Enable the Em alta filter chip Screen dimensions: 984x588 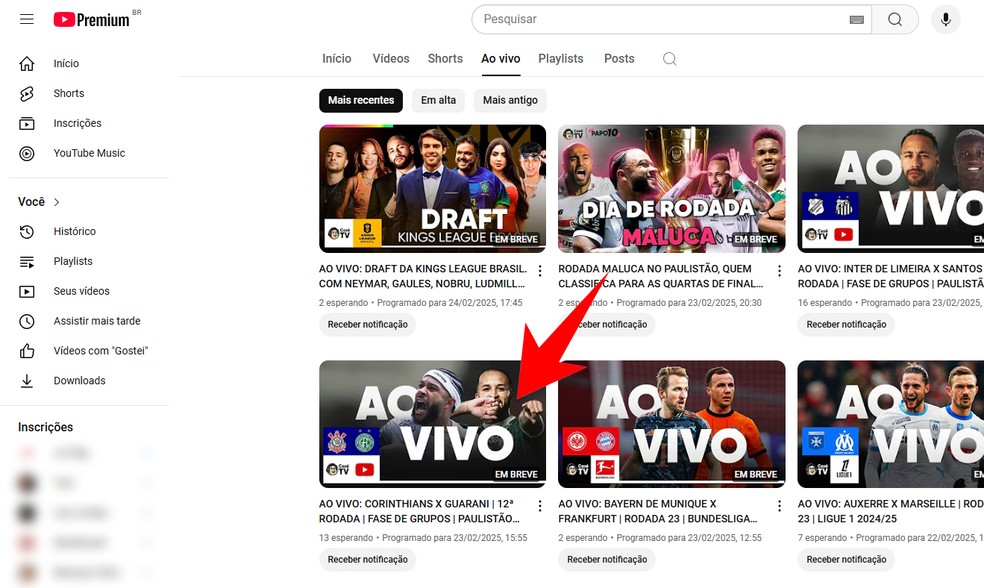click(x=438, y=100)
